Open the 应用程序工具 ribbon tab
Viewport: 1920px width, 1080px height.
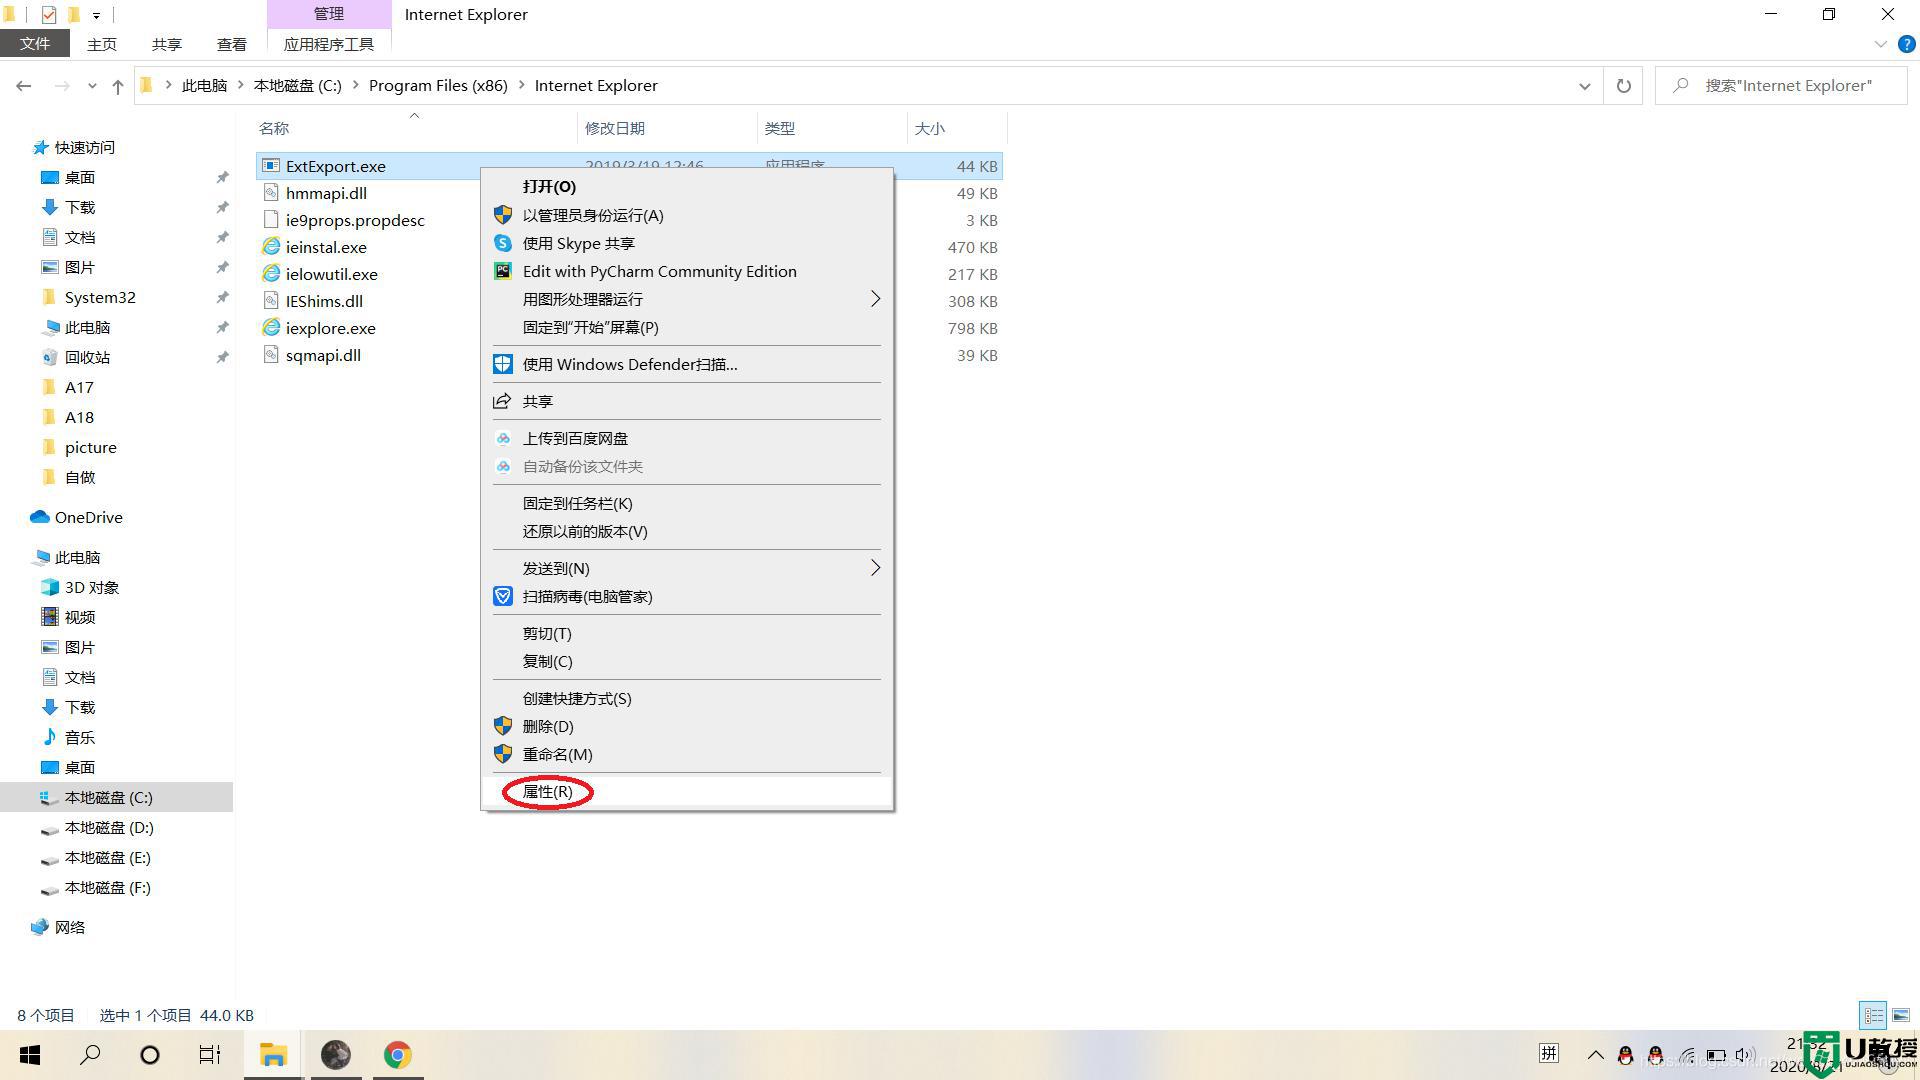click(329, 44)
